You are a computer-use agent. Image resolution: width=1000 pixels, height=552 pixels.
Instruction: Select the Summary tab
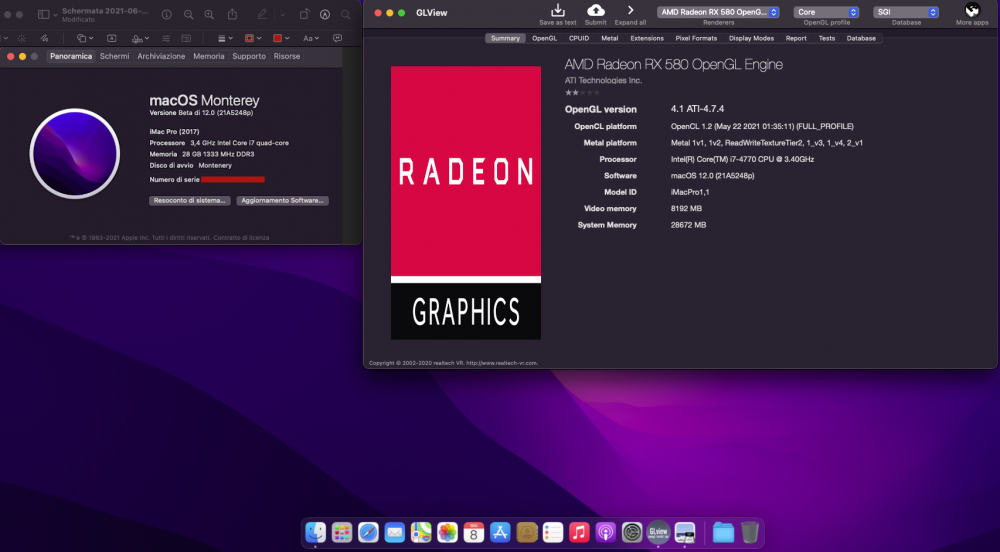tap(505, 38)
